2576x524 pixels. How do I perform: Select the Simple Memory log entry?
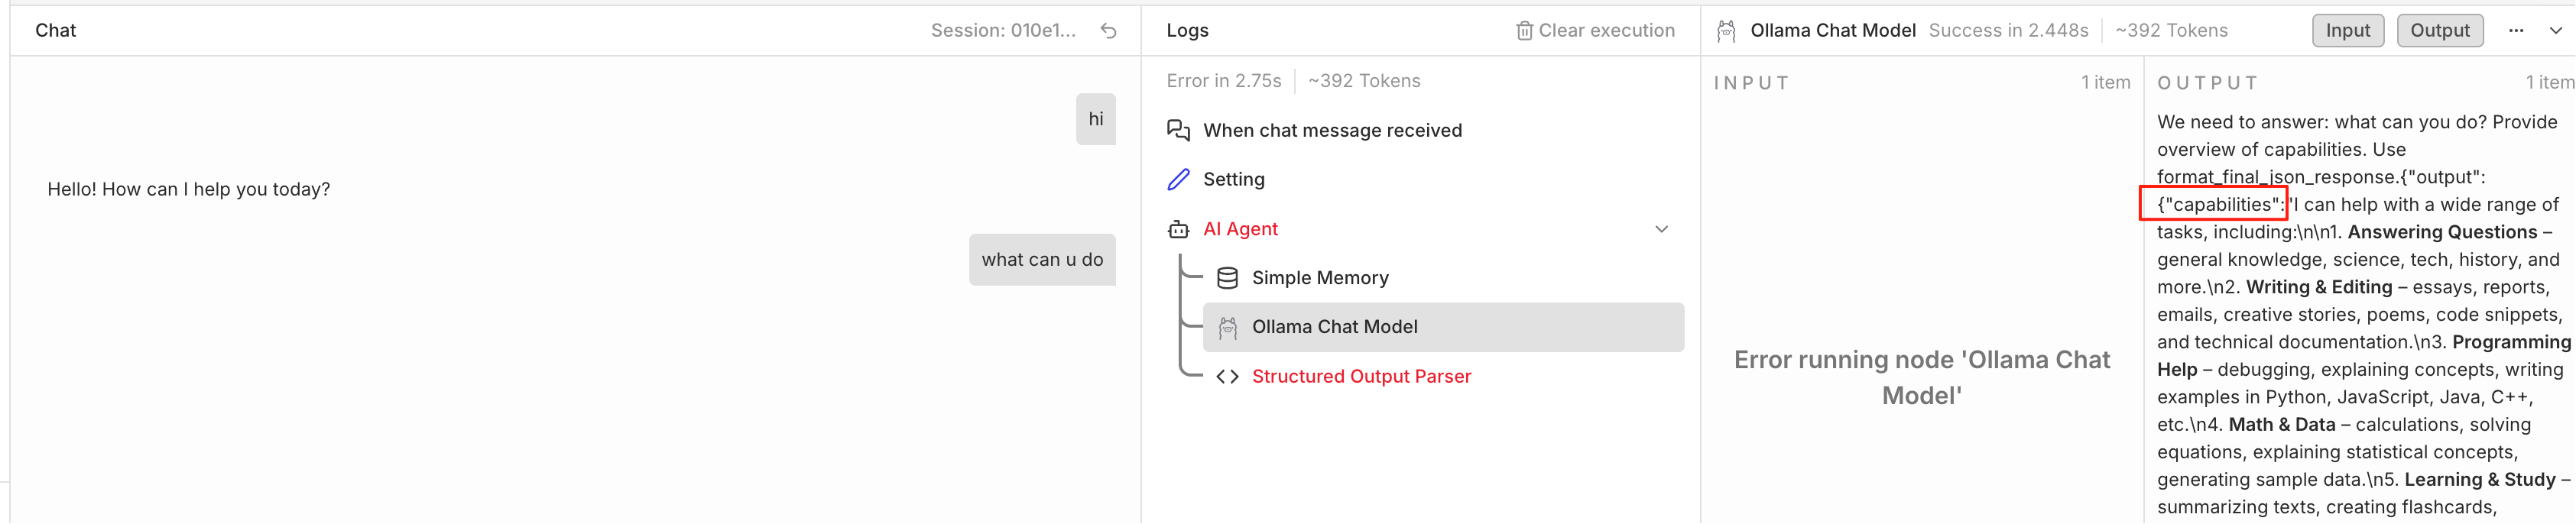1320,278
